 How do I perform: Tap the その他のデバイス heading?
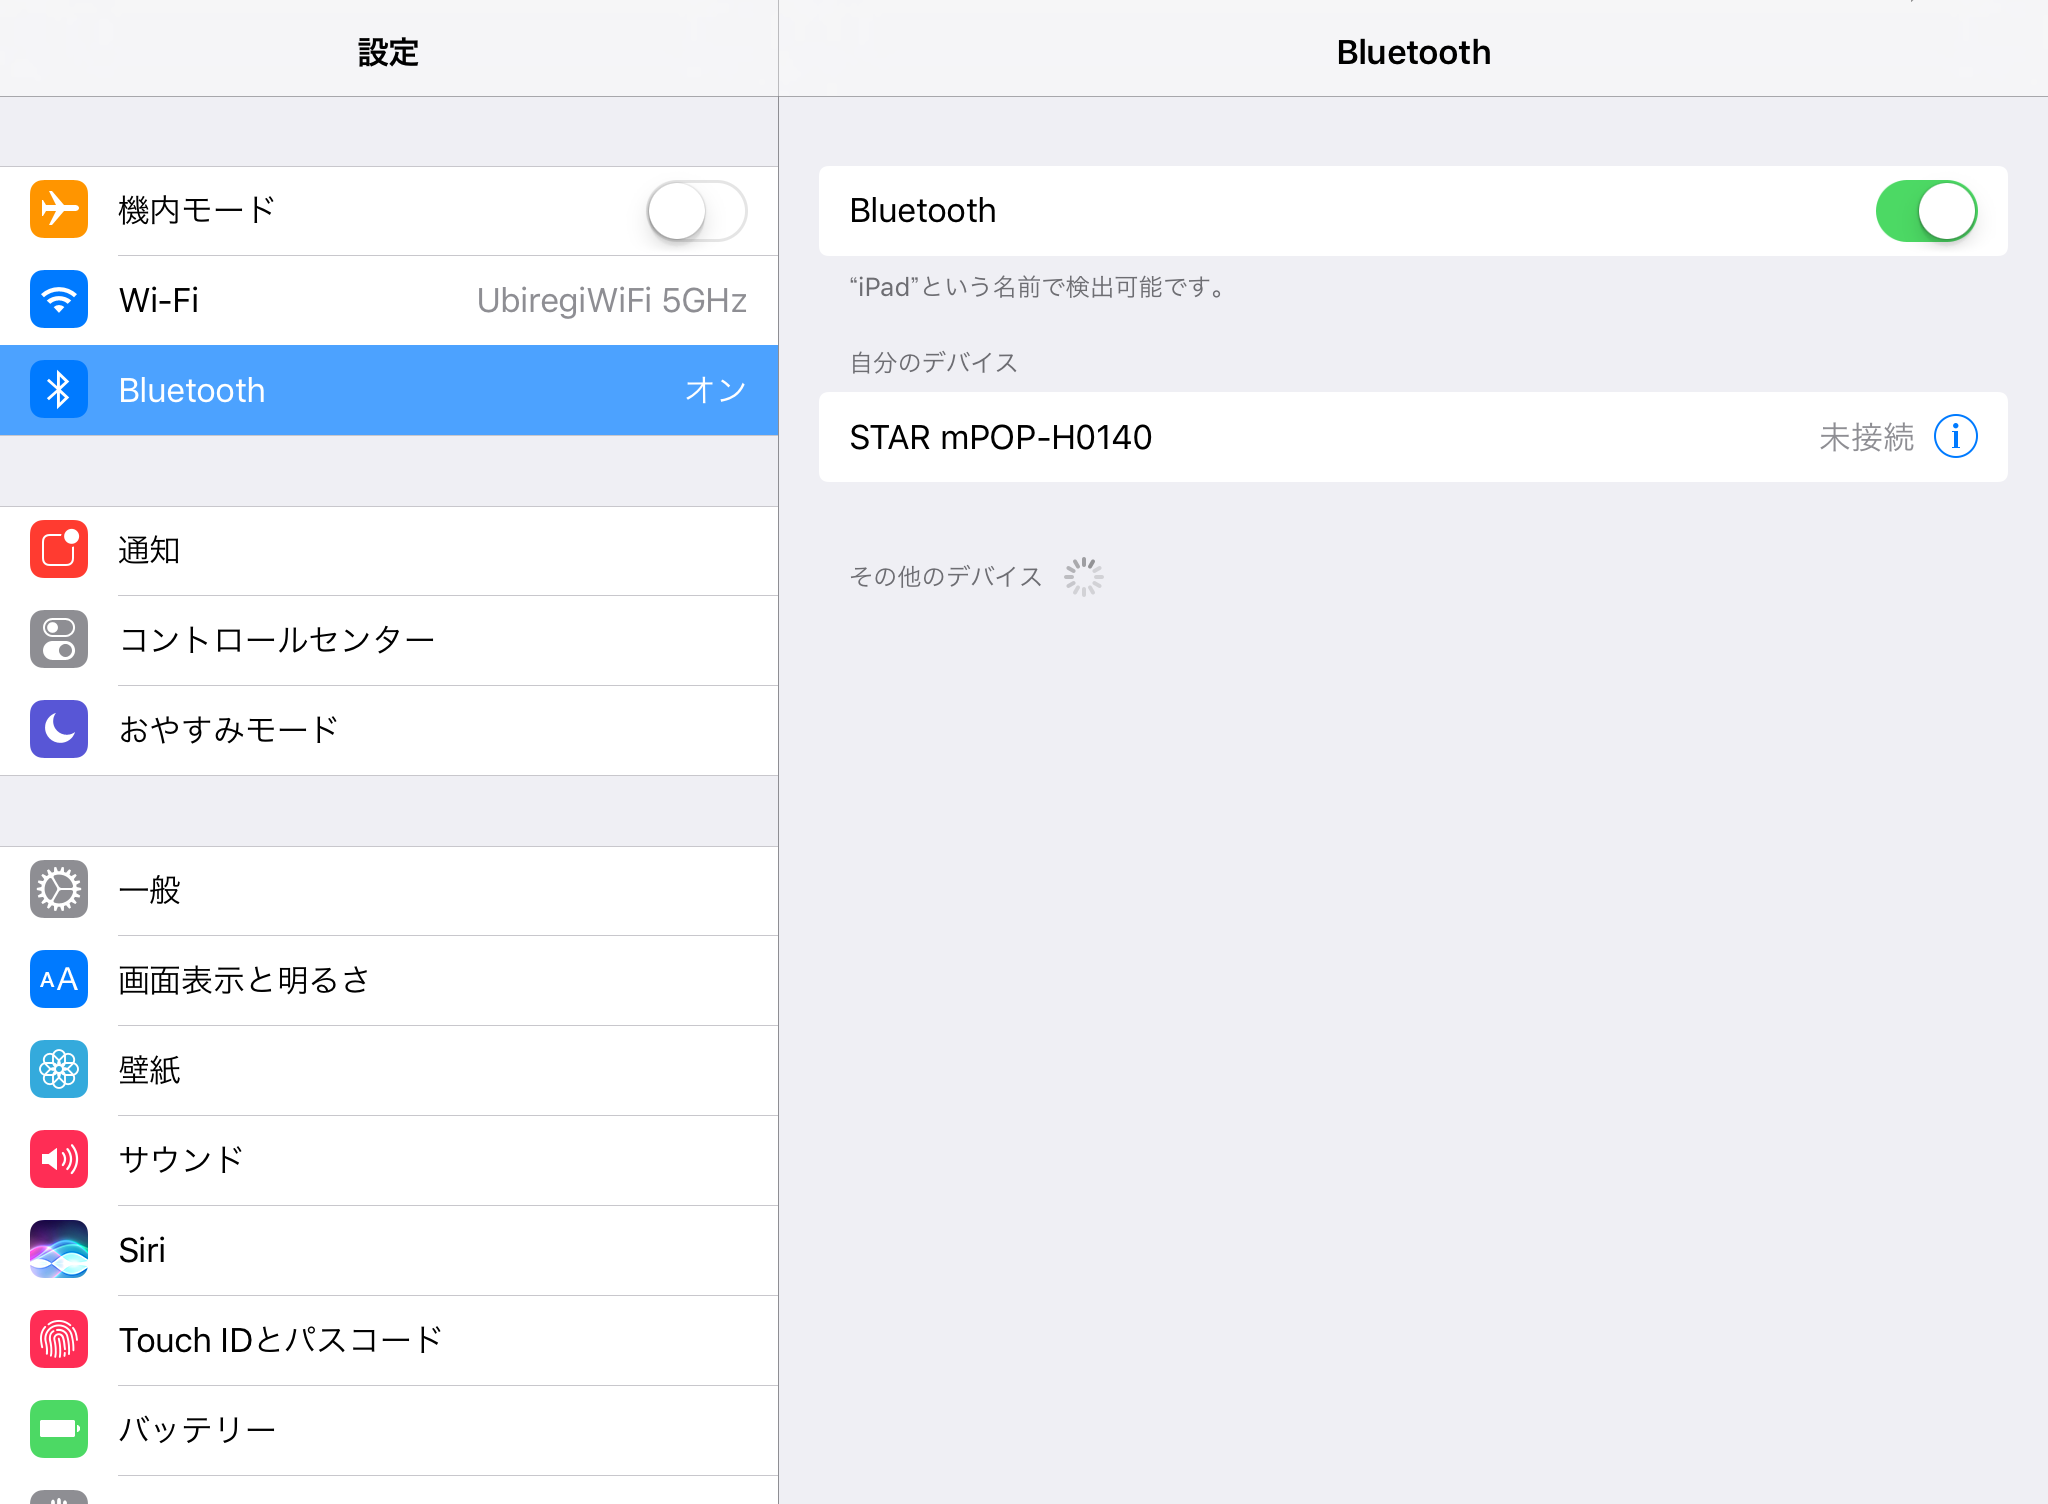pos(946,576)
